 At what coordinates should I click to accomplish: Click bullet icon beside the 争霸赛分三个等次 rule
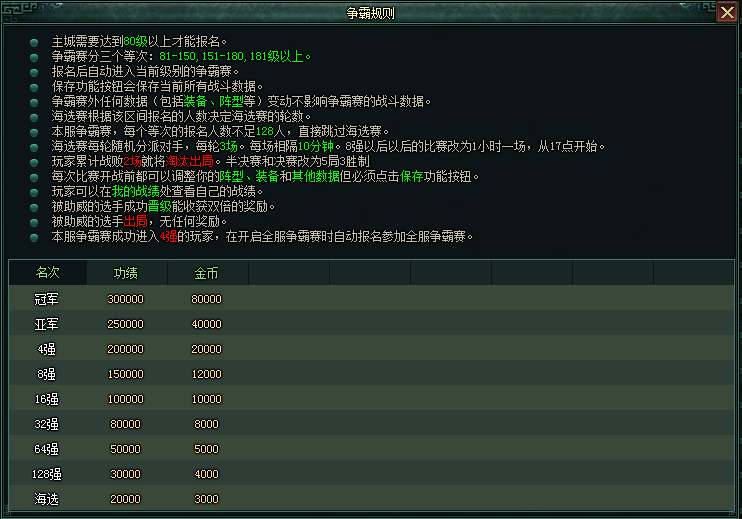34,57
